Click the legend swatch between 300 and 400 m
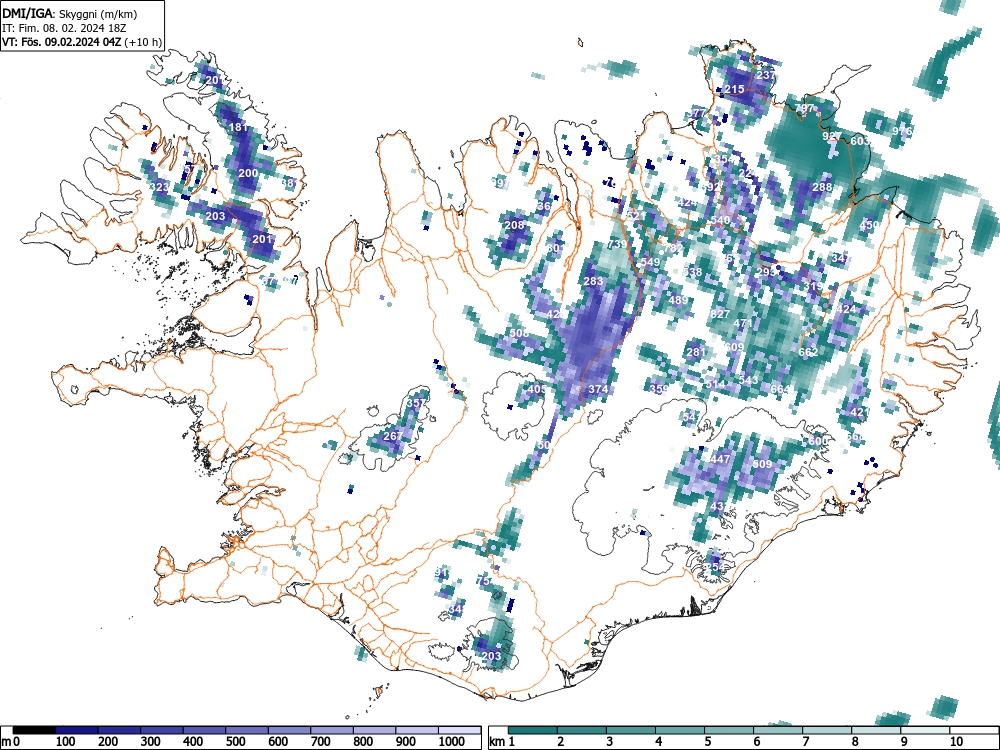The image size is (1000, 750). click(161, 730)
